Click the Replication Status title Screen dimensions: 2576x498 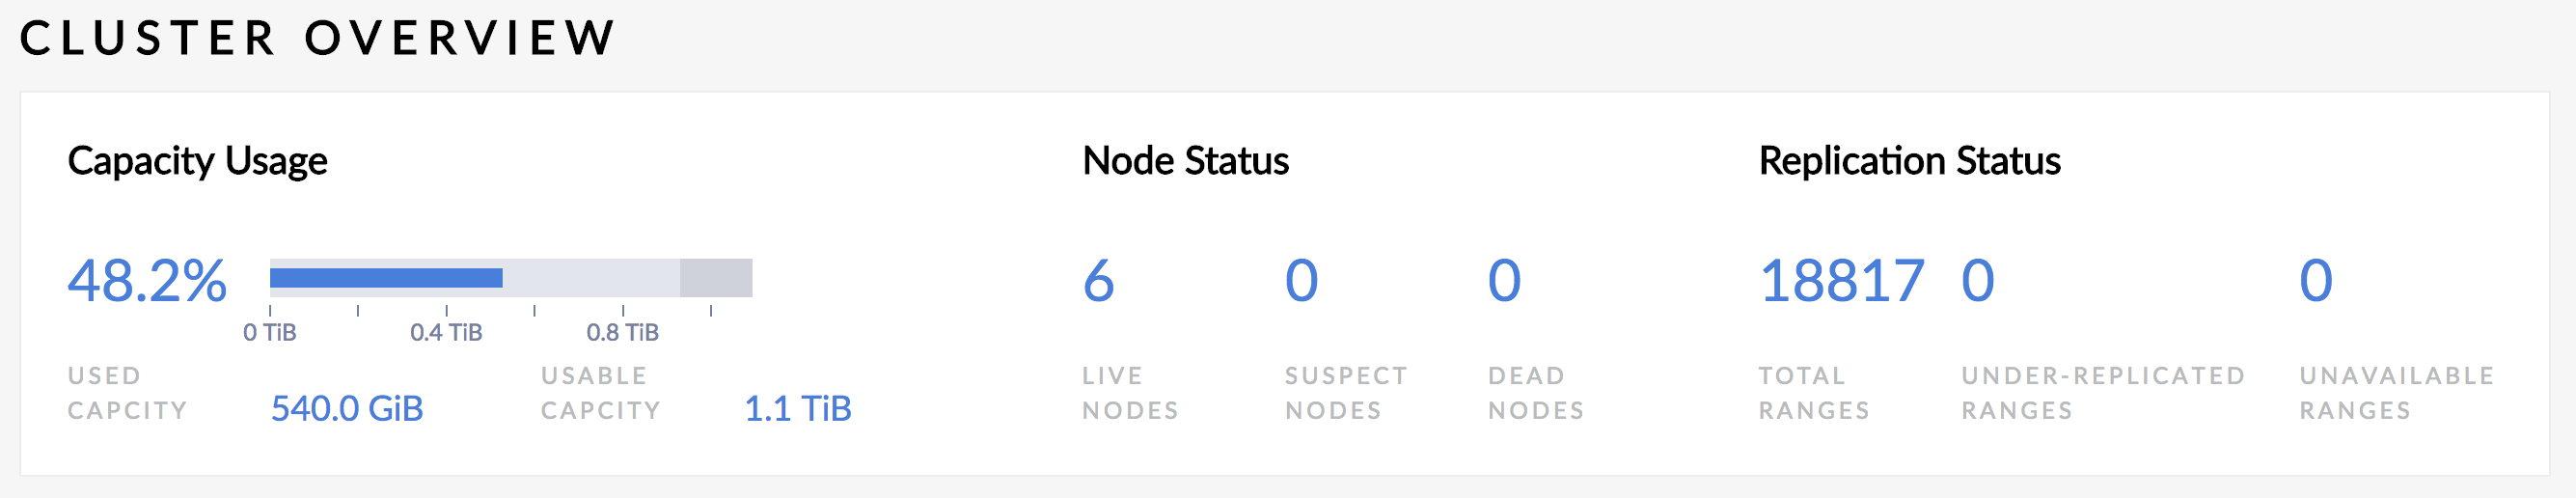[x=1909, y=161]
